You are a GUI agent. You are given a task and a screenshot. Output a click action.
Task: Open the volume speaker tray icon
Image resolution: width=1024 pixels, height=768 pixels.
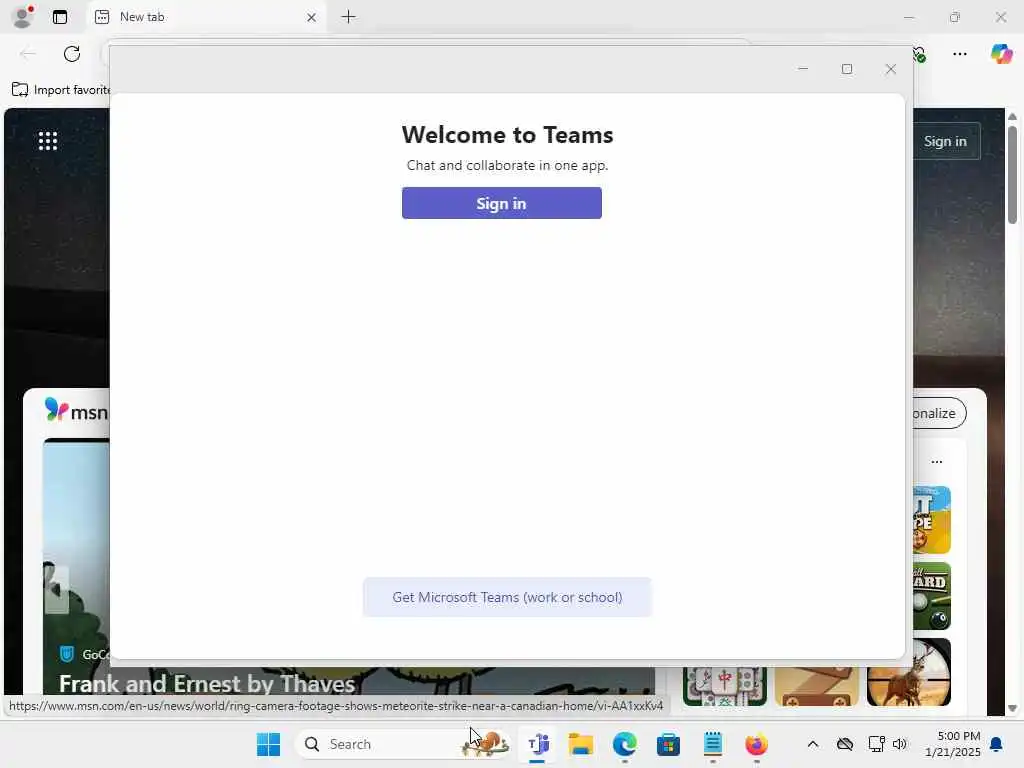(900, 744)
